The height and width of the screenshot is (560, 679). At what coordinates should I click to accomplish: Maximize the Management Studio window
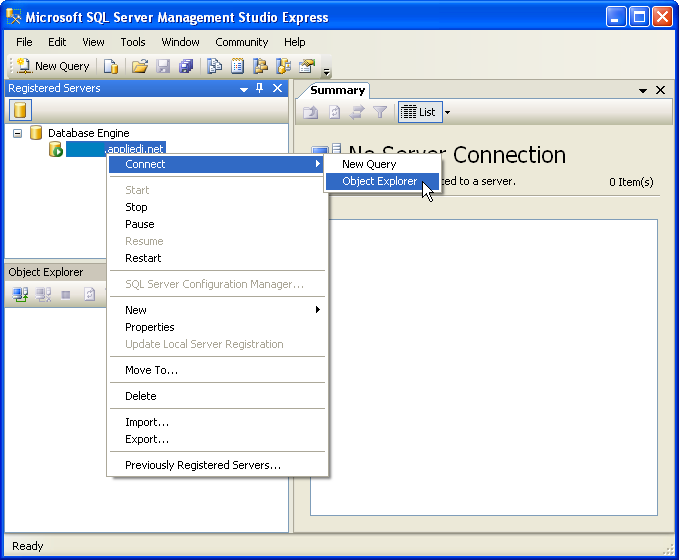[x=639, y=17]
